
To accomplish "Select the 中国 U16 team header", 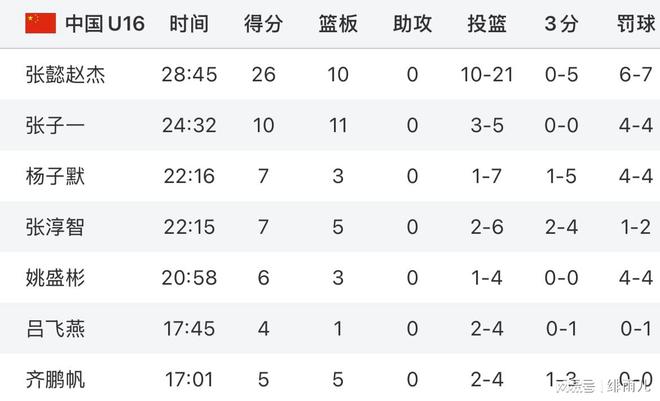I will coord(105,24).
